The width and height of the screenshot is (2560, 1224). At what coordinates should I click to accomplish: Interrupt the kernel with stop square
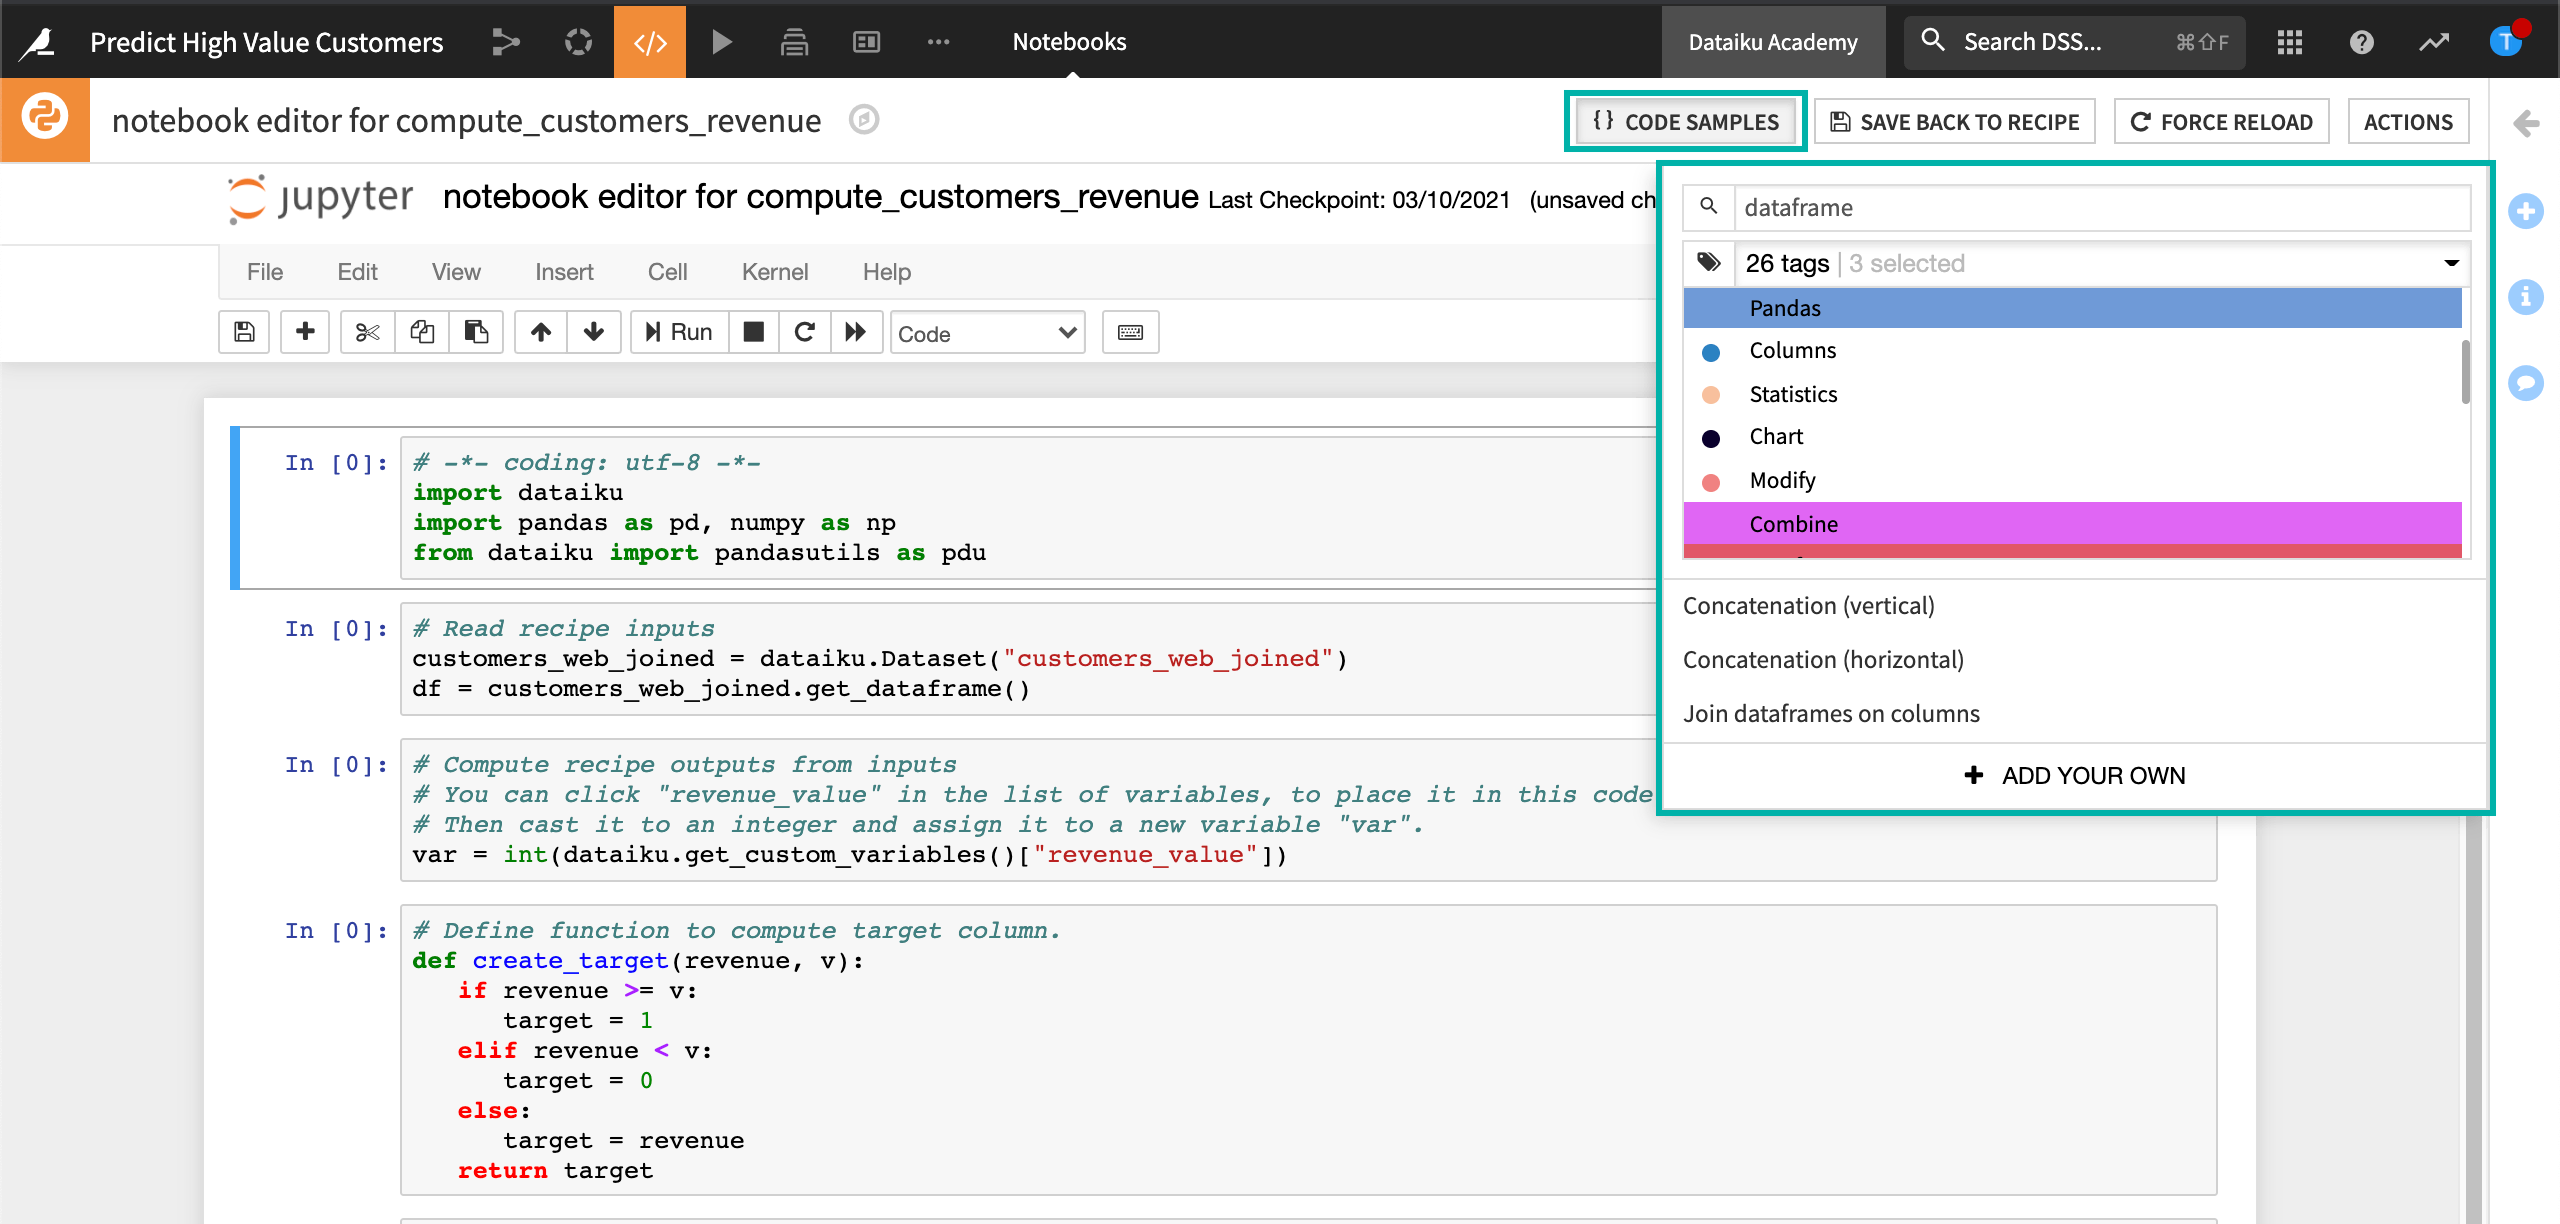[754, 333]
